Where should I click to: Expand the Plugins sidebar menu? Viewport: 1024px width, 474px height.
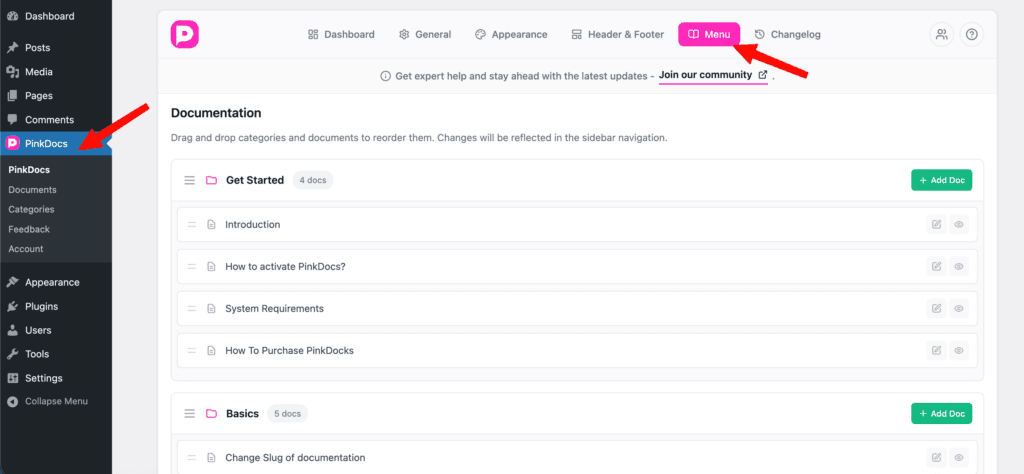(x=41, y=306)
